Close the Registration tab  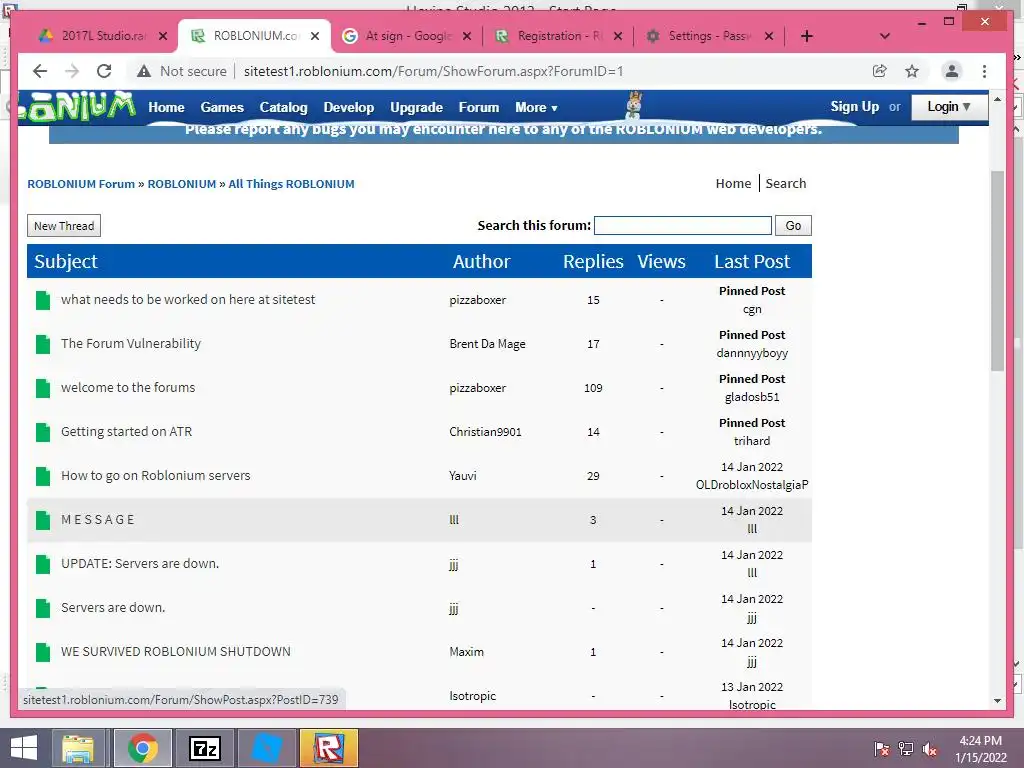(618, 36)
